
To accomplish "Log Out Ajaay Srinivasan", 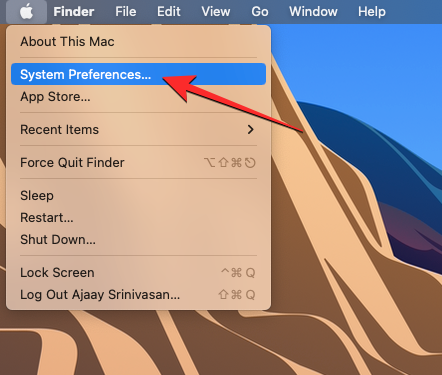I will click(x=138, y=295).
